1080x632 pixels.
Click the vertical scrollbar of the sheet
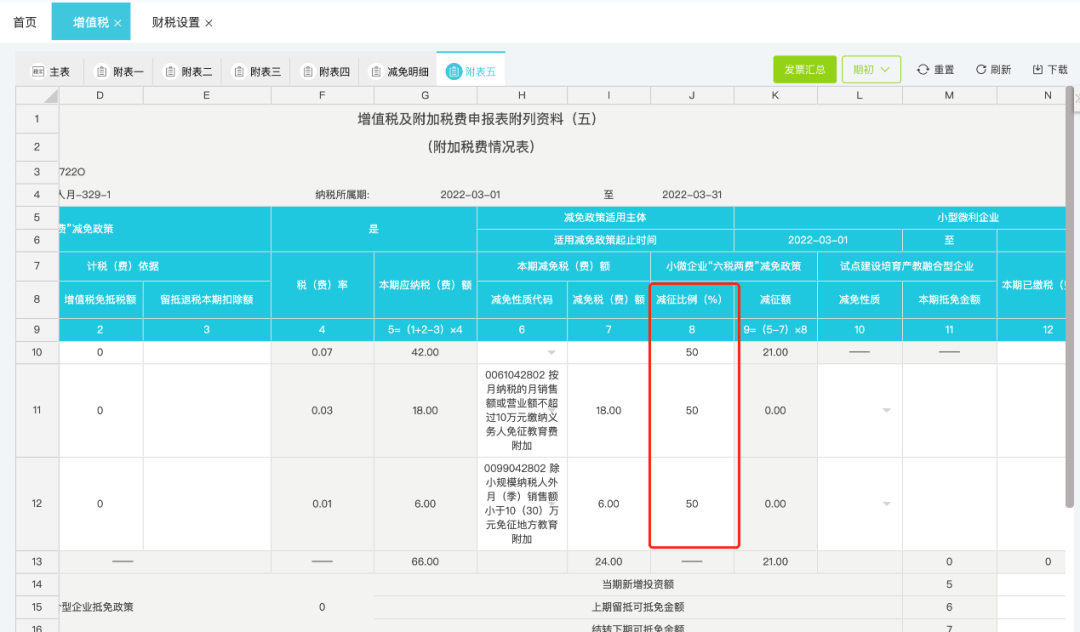(x=1070, y=297)
